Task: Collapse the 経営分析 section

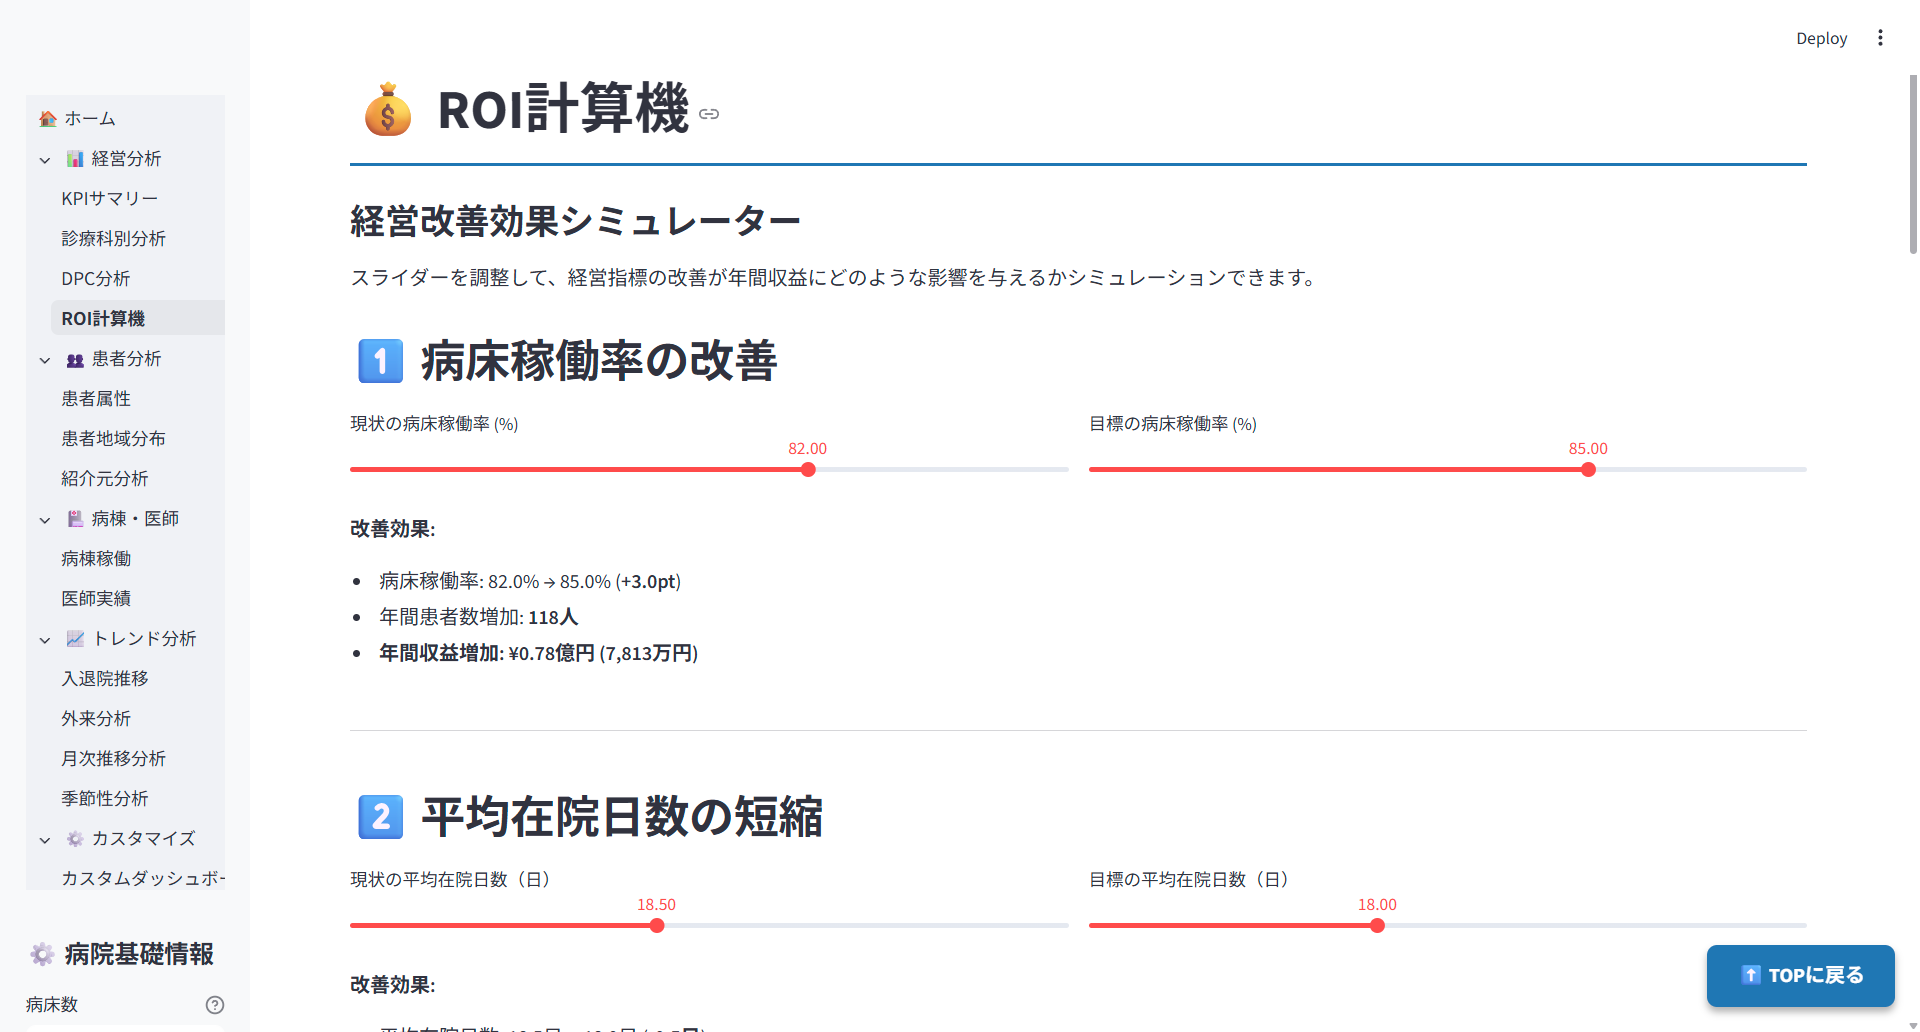Action: [x=44, y=159]
